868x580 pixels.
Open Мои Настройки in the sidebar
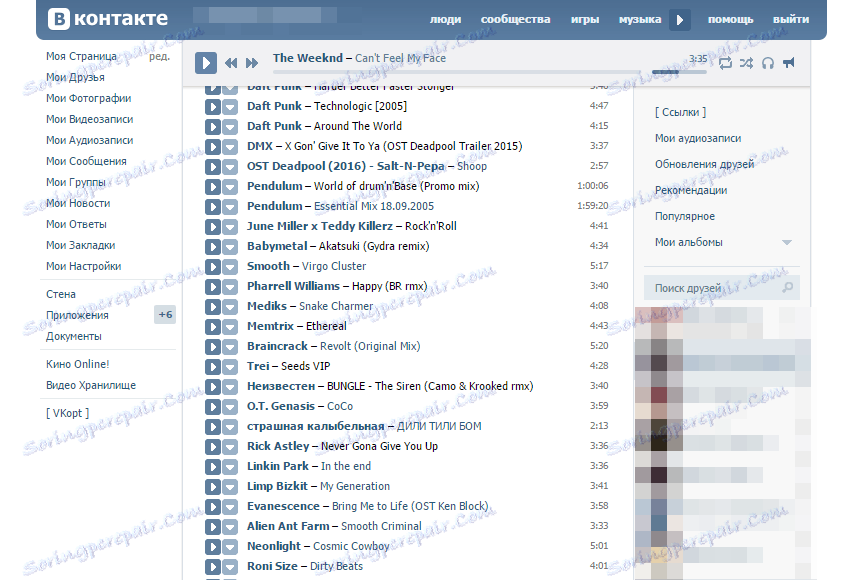point(84,266)
